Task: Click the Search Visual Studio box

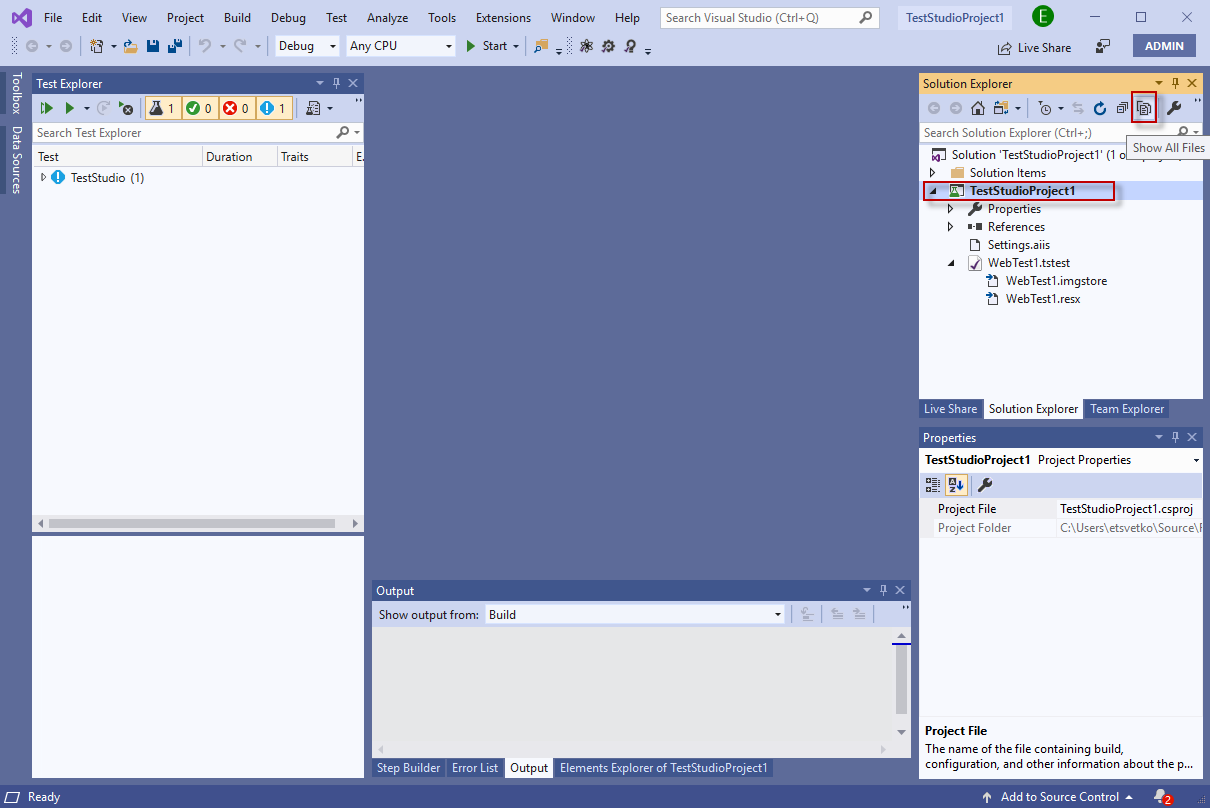Action: pos(769,18)
